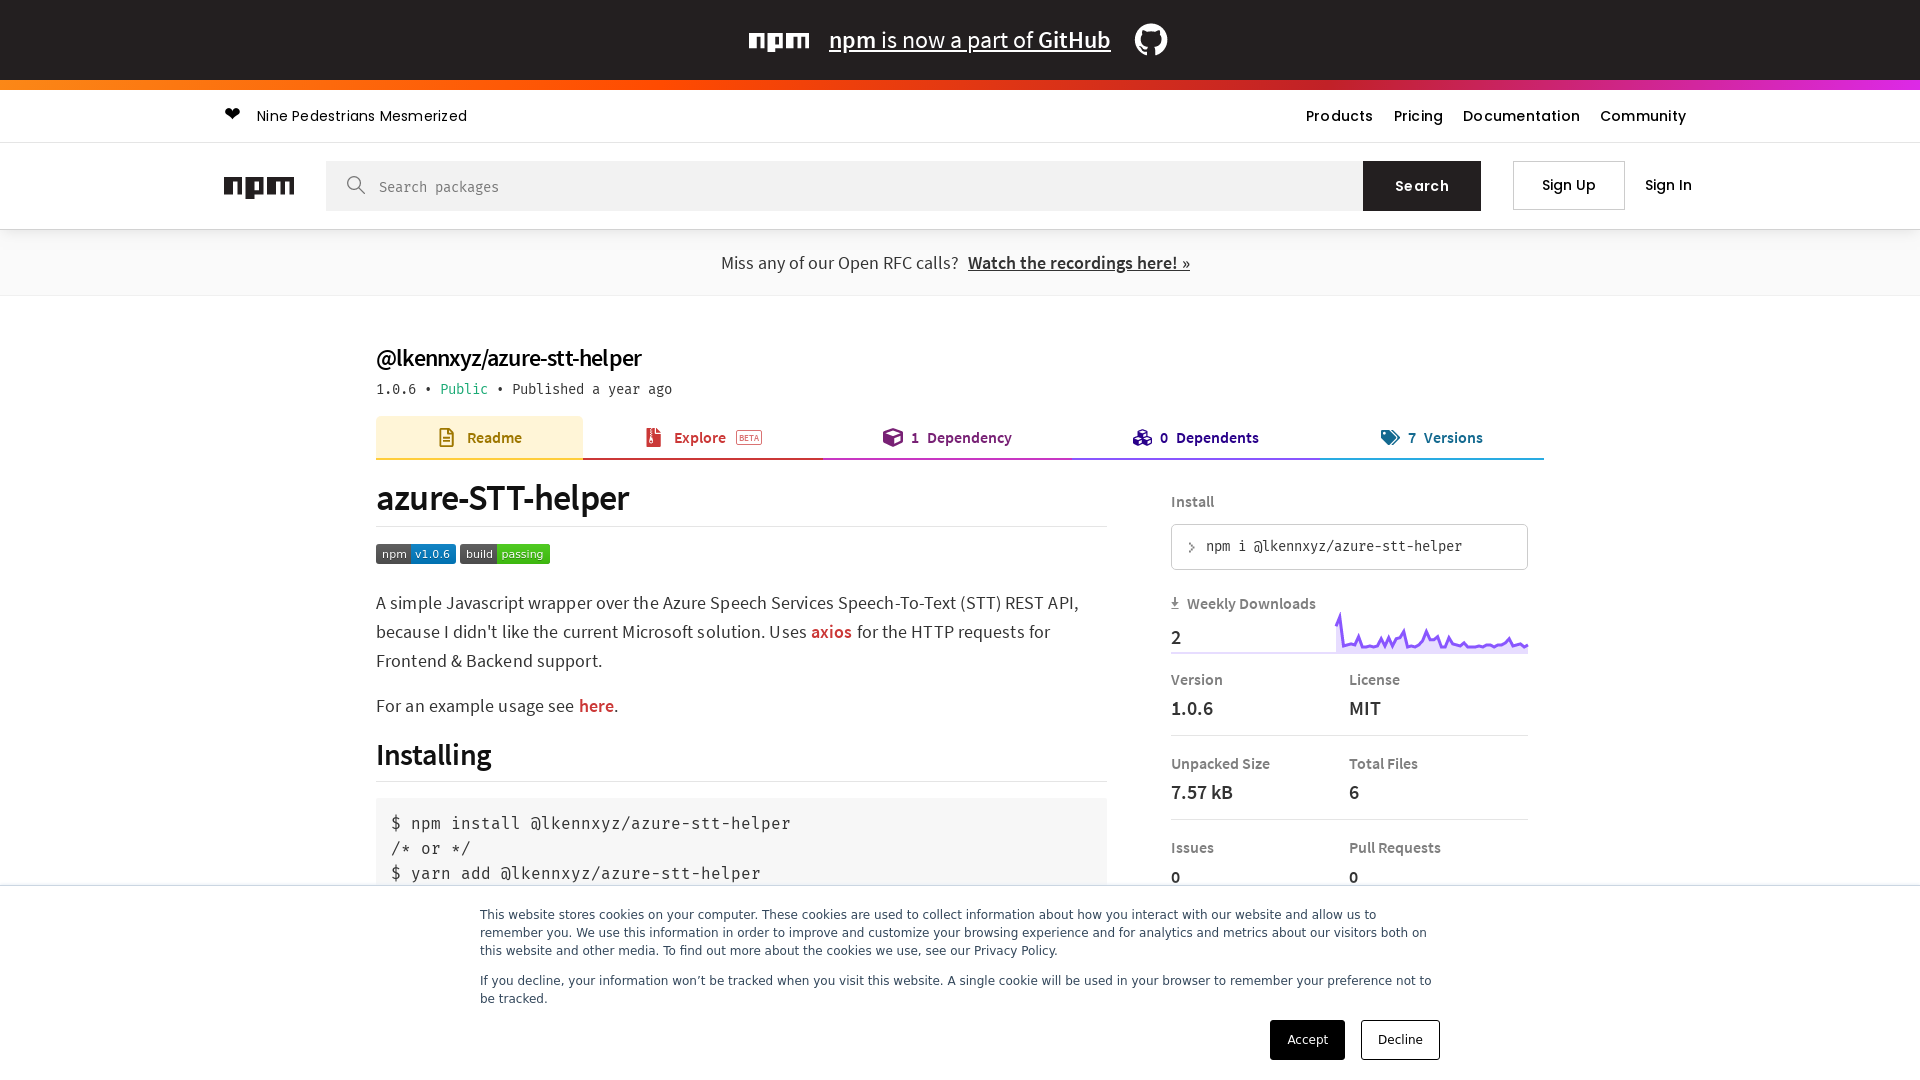
Task: Open the Readme tab
Action: coord(479,438)
